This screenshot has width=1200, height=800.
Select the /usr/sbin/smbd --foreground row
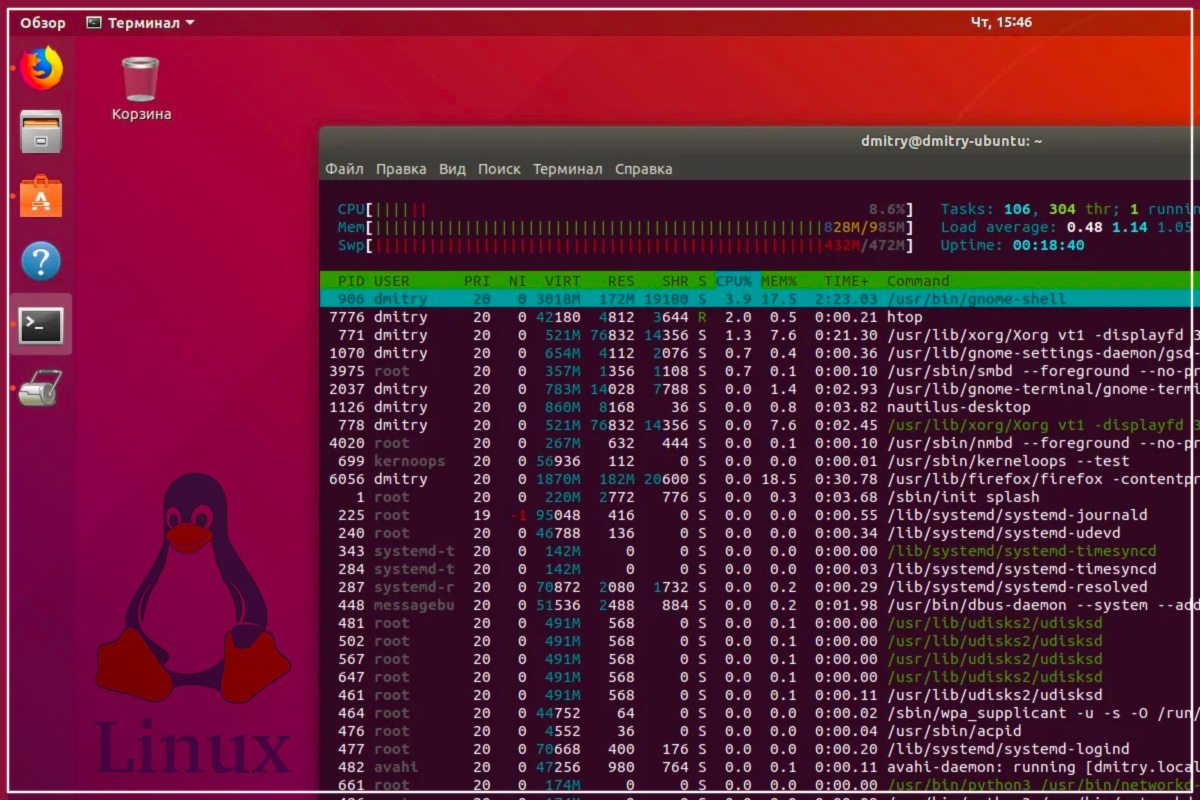pos(760,371)
